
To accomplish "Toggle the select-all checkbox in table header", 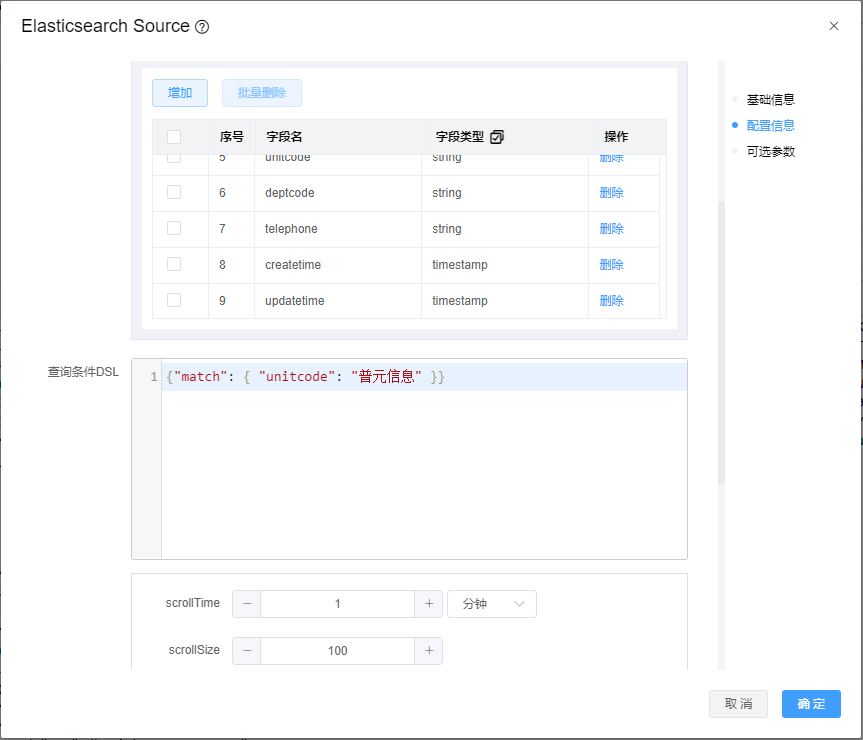I will (174, 137).
